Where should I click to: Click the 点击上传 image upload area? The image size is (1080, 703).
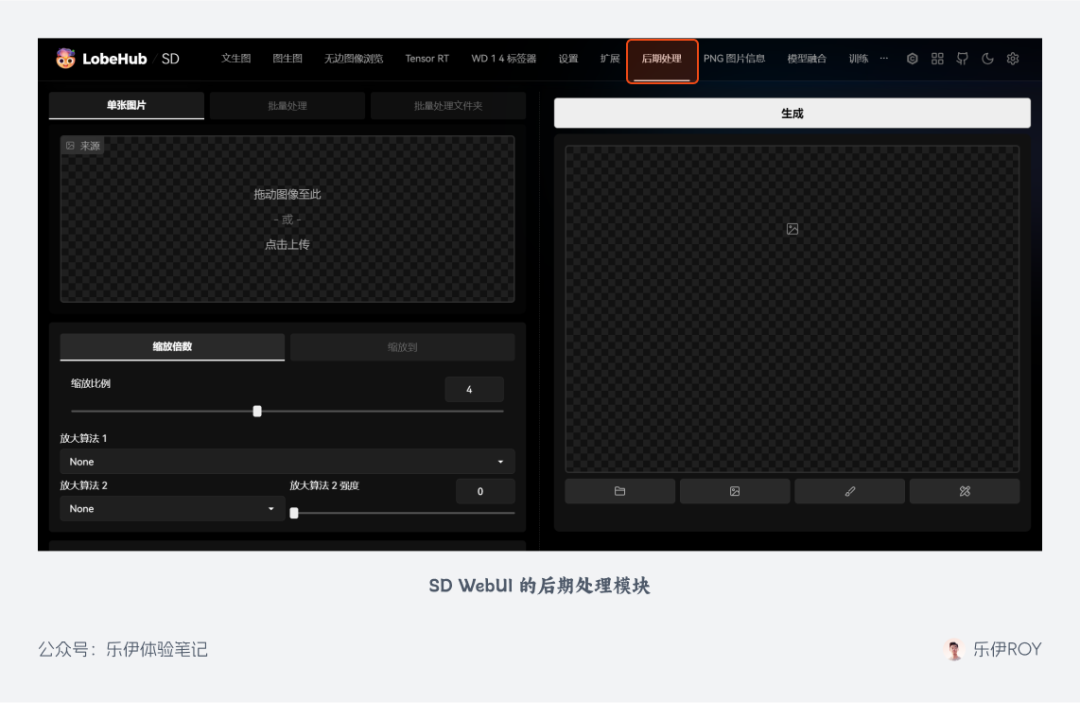click(x=287, y=244)
